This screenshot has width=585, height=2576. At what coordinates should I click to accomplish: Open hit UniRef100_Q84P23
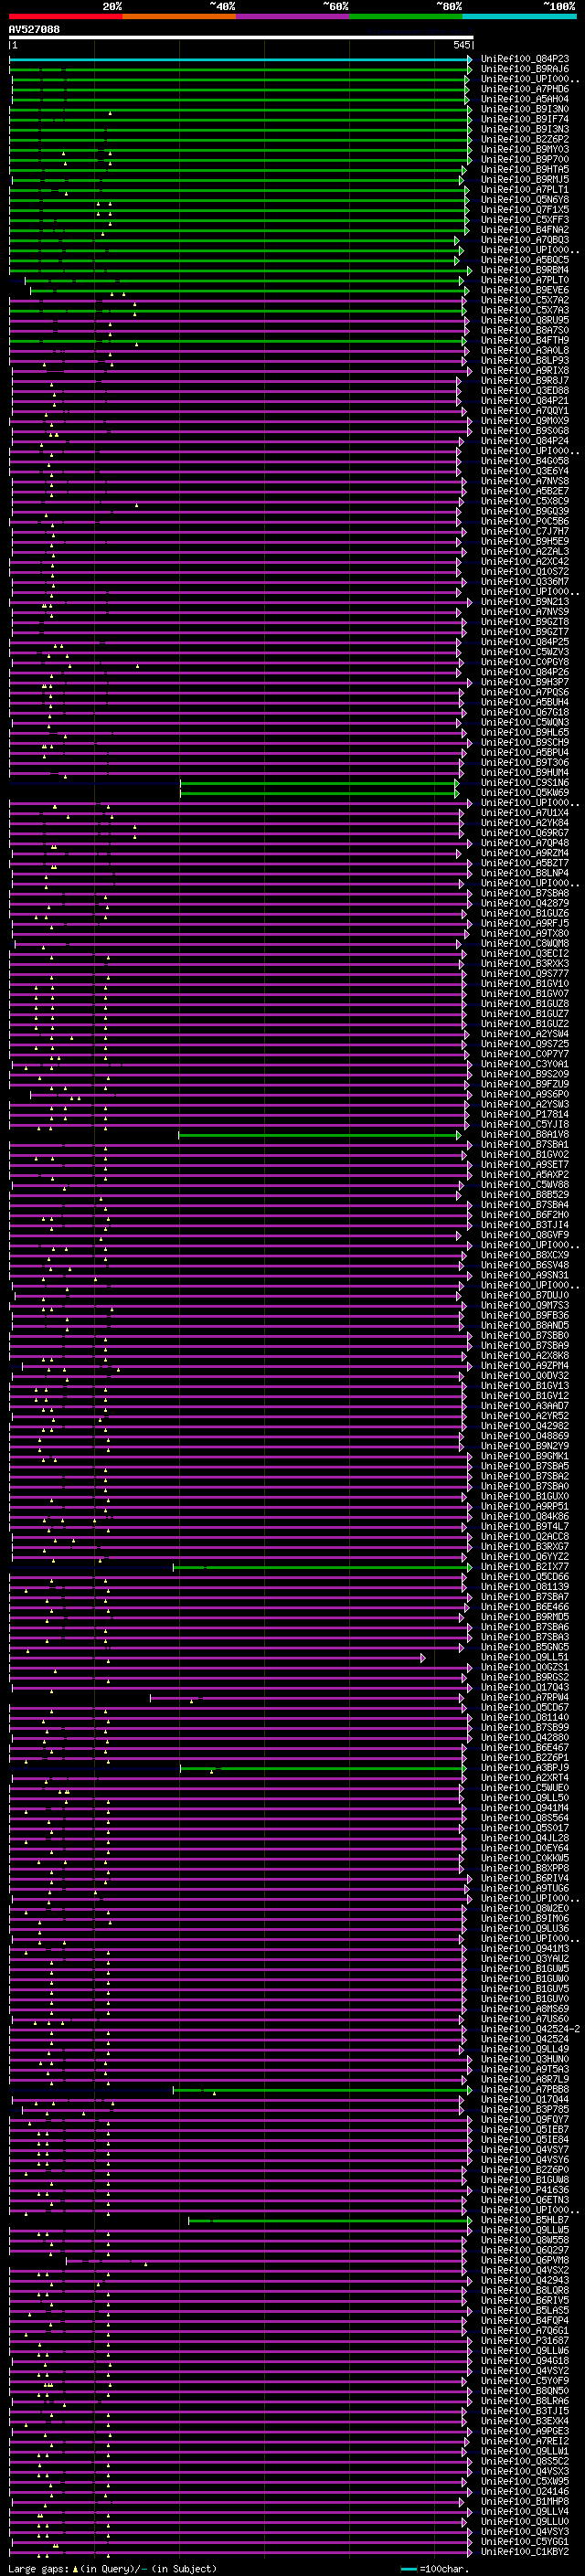525,60
